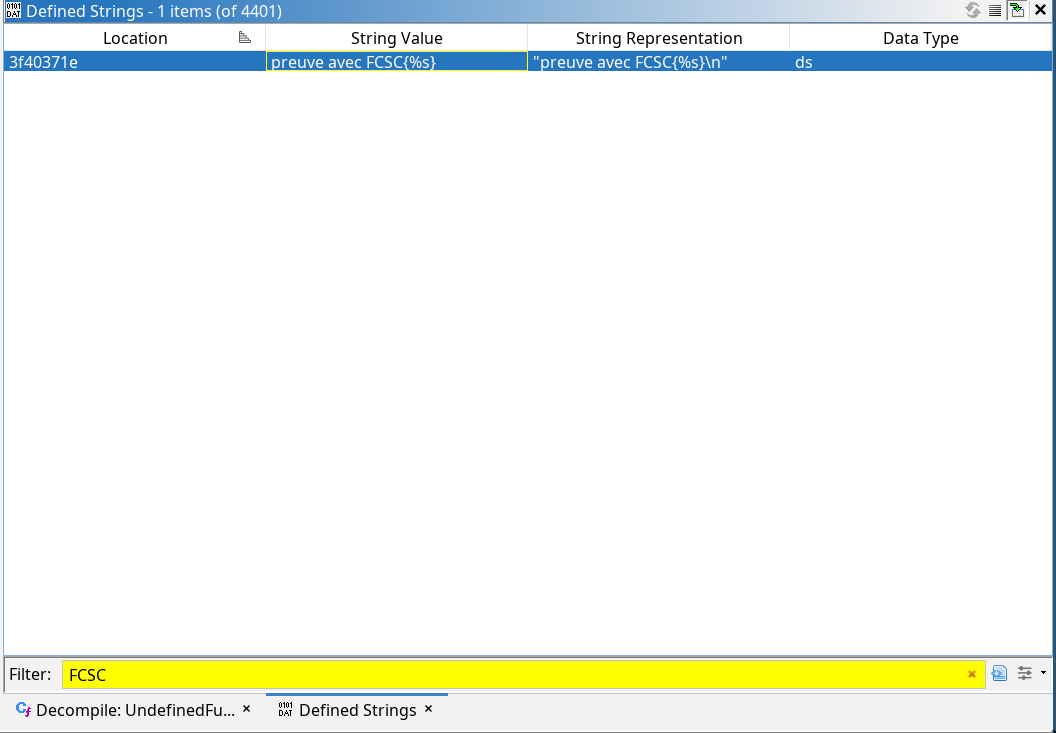Sort by the Data Type column header
The image size is (1056, 733).
pyautogui.click(x=921, y=38)
